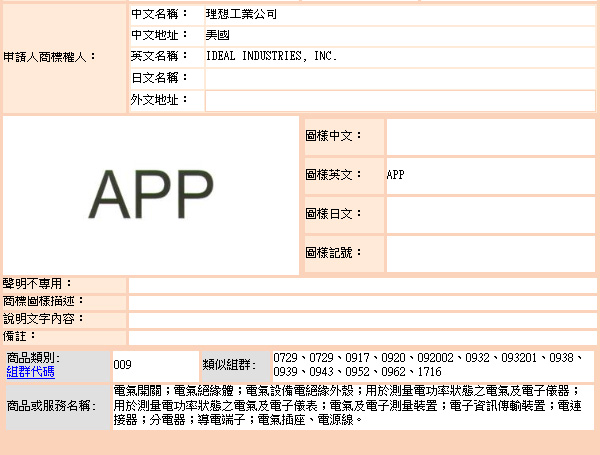Click the 類似組群 label

pyautogui.click(x=229, y=365)
